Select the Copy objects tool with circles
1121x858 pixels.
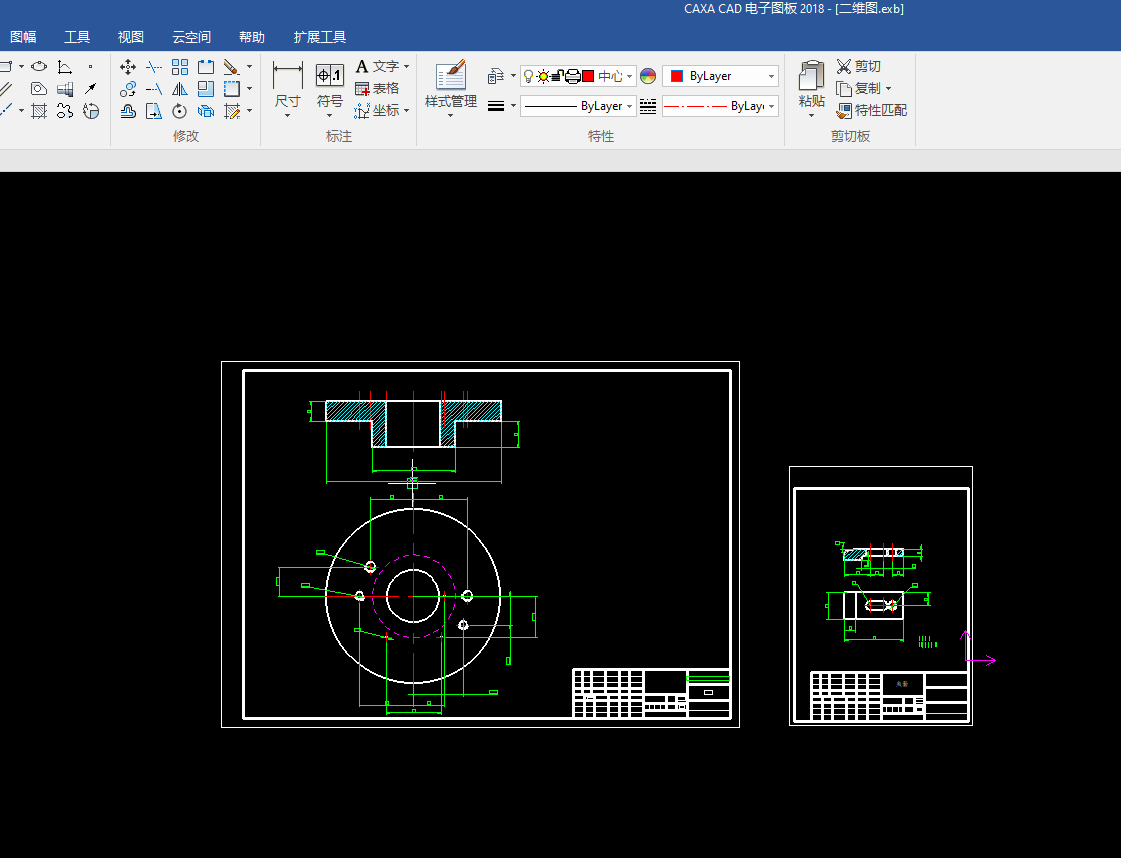point(128,89)
